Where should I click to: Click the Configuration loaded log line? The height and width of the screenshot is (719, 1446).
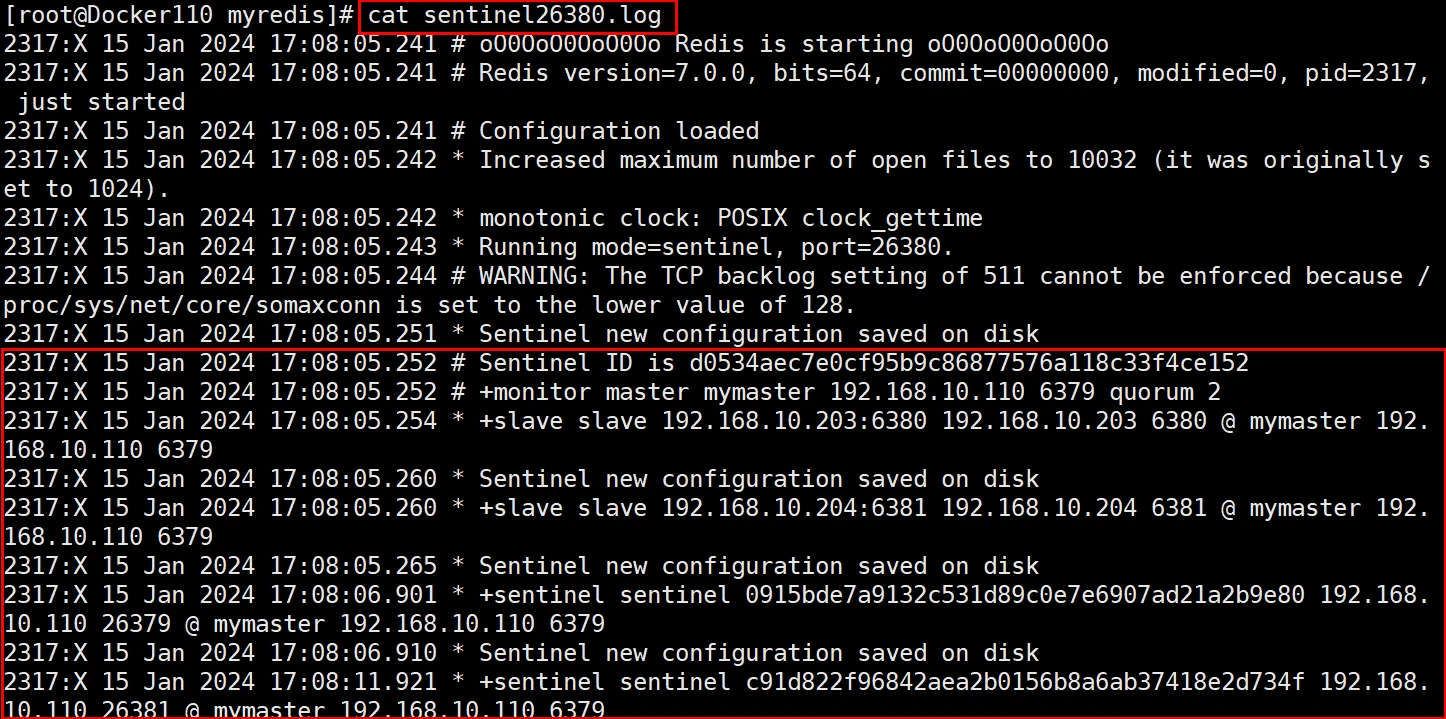click(381, 131)
